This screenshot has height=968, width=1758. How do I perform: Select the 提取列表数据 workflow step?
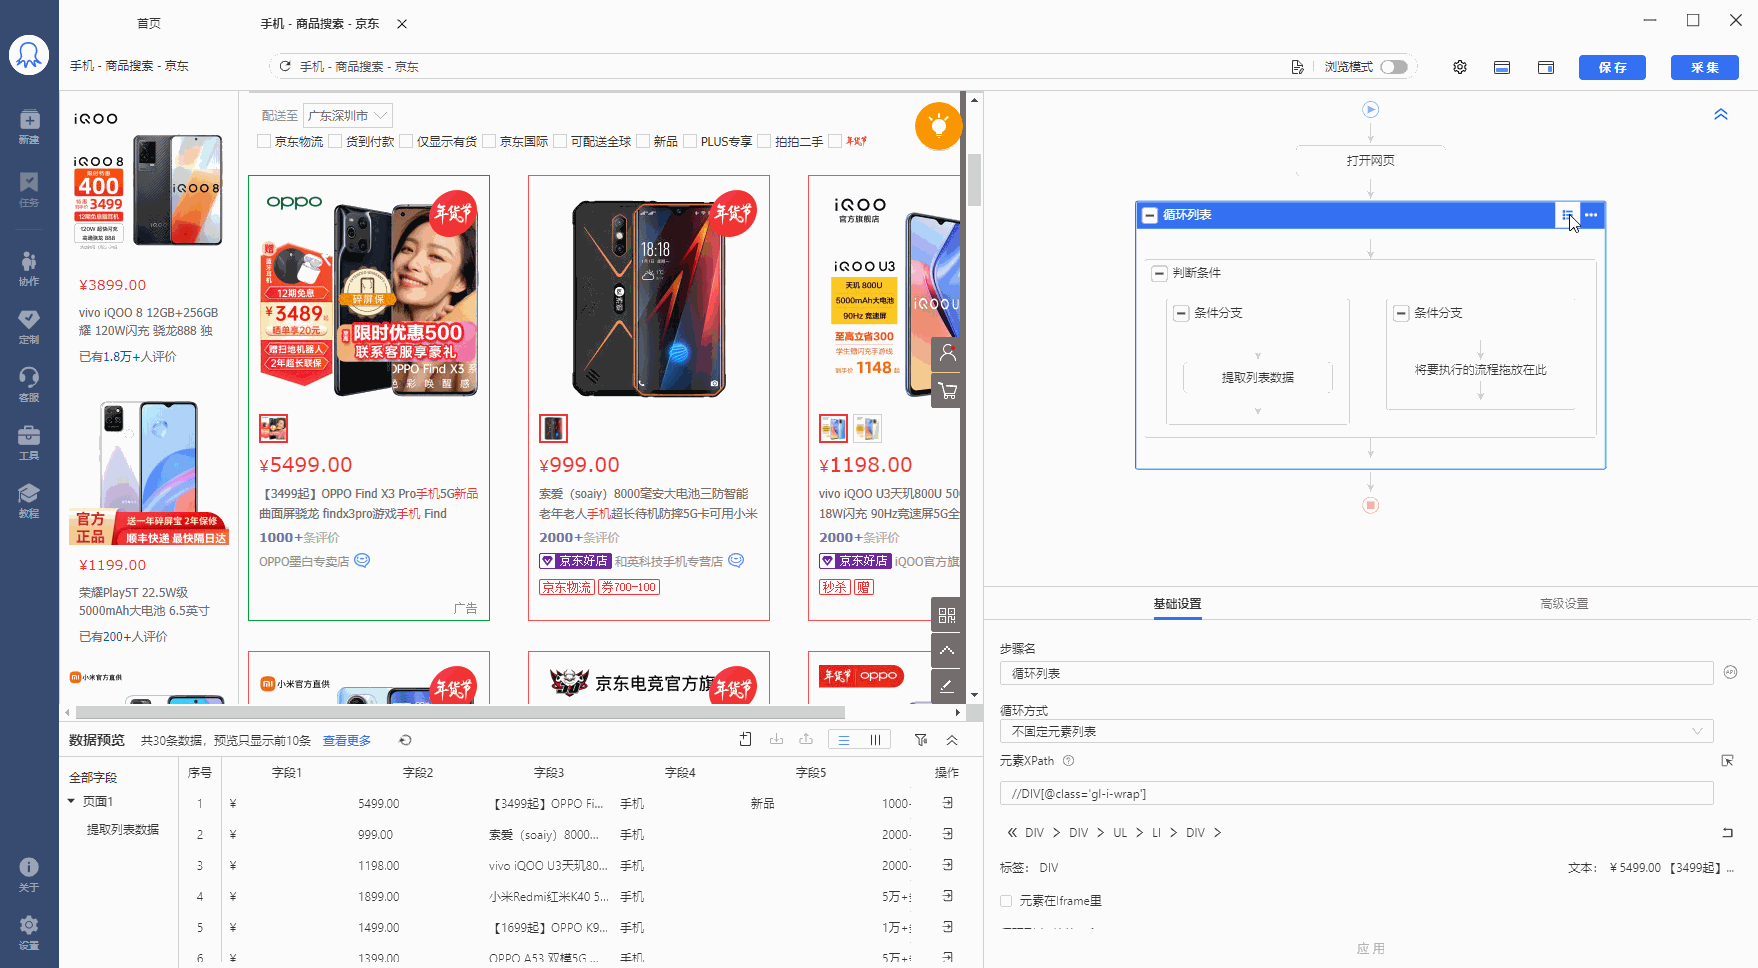(1258, 378)
